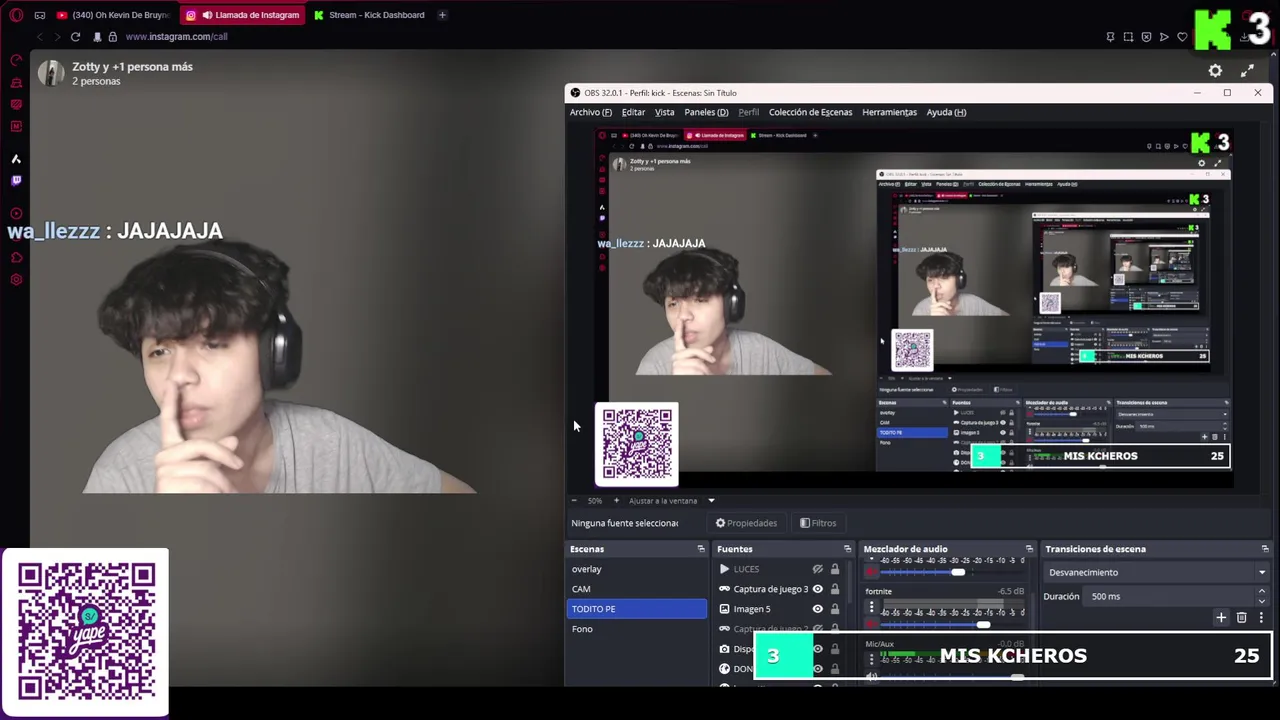Go back using browser back arrow
Viewport: 1280px width, 720px height.
[40, 37]
